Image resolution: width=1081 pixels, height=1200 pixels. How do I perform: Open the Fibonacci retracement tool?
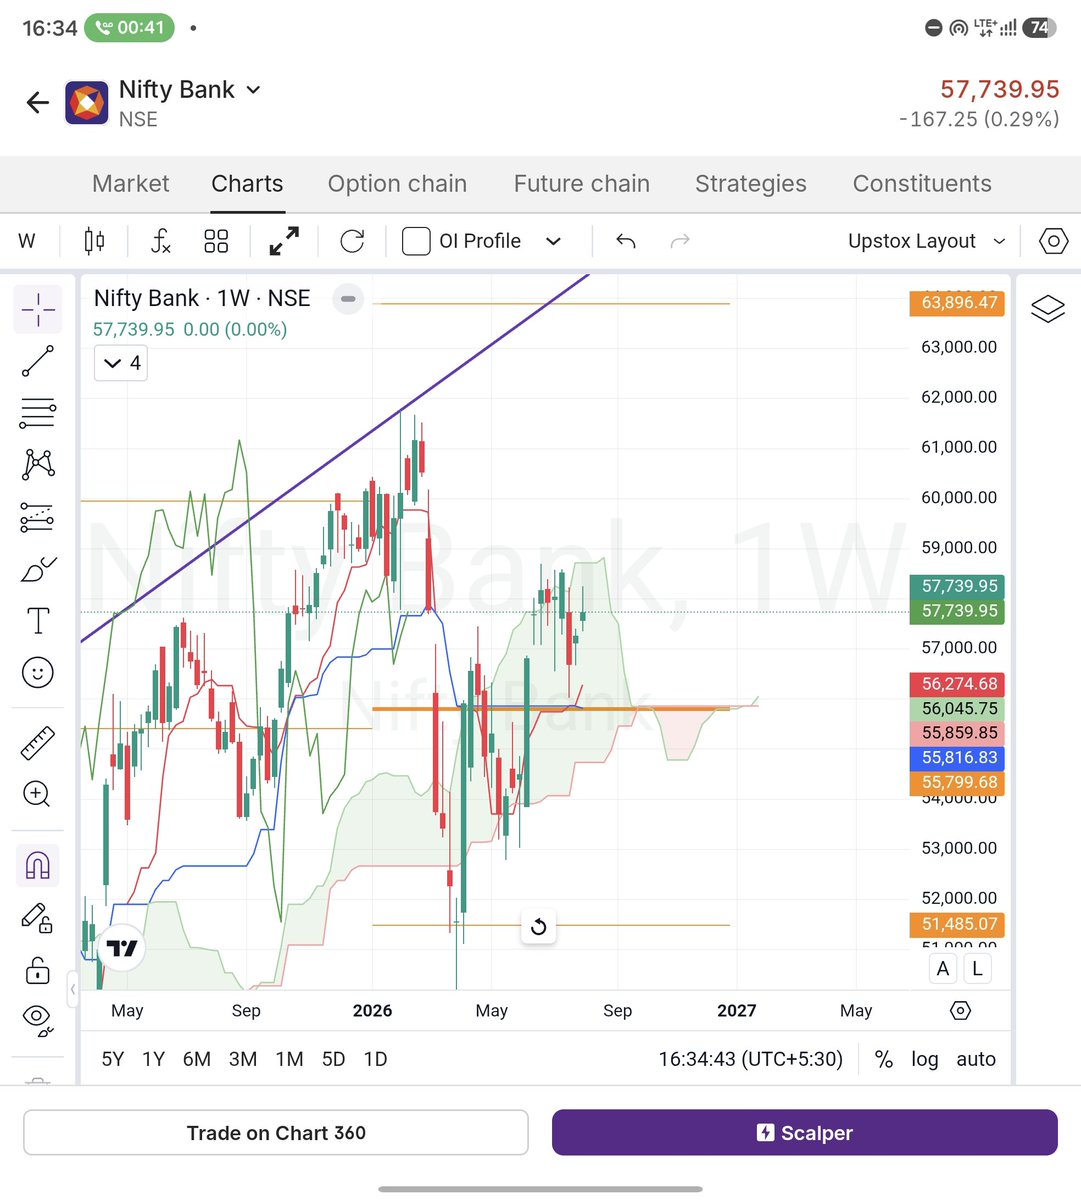point(38,413)
